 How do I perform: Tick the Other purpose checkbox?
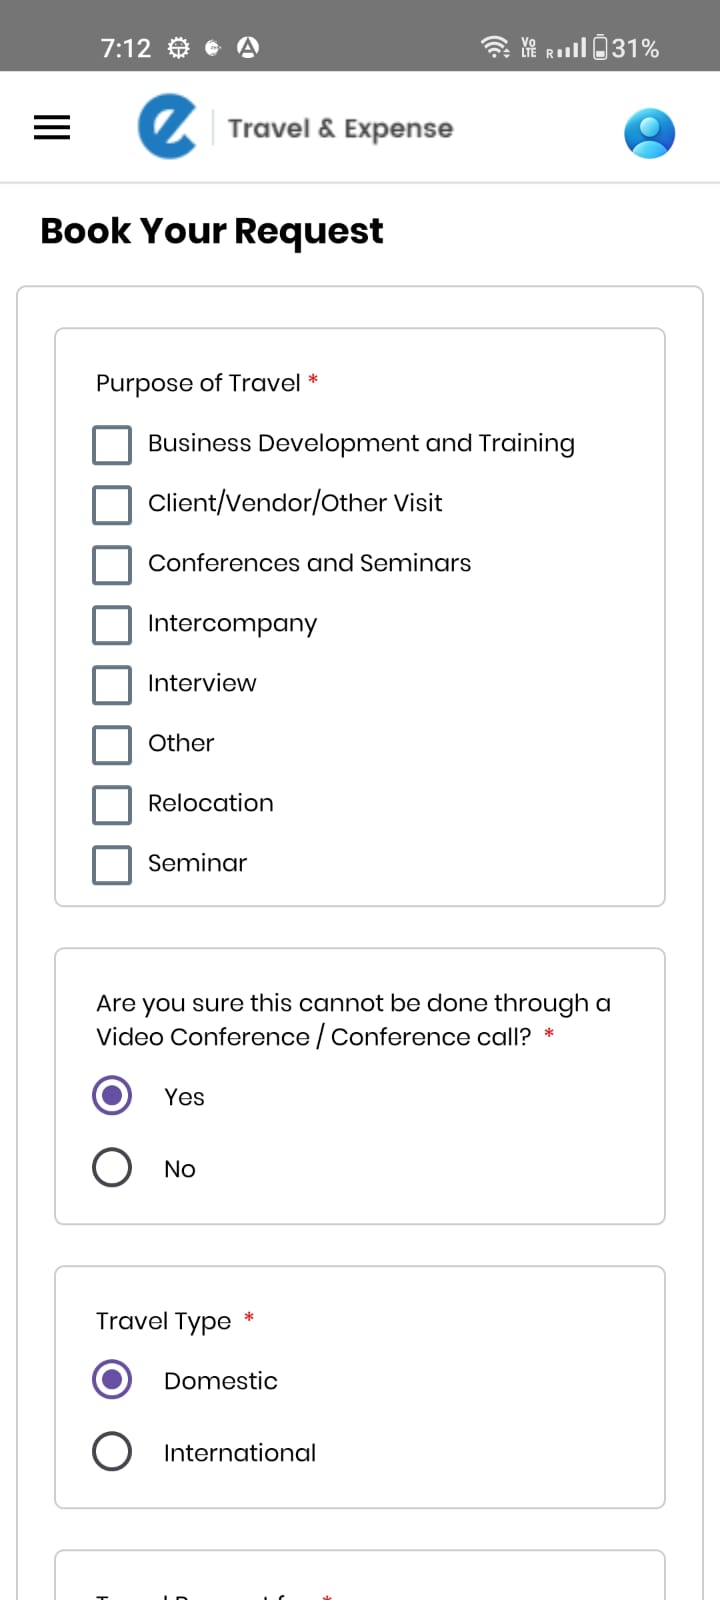click(x=112, y=745)
